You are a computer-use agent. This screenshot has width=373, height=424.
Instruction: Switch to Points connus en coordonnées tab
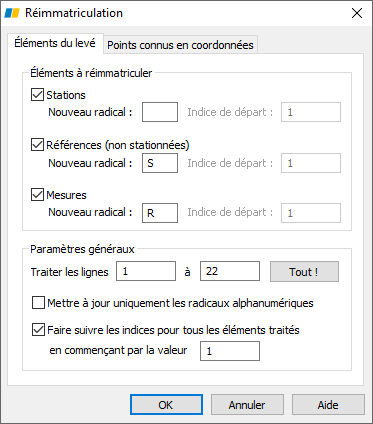(x=180, y=45)
